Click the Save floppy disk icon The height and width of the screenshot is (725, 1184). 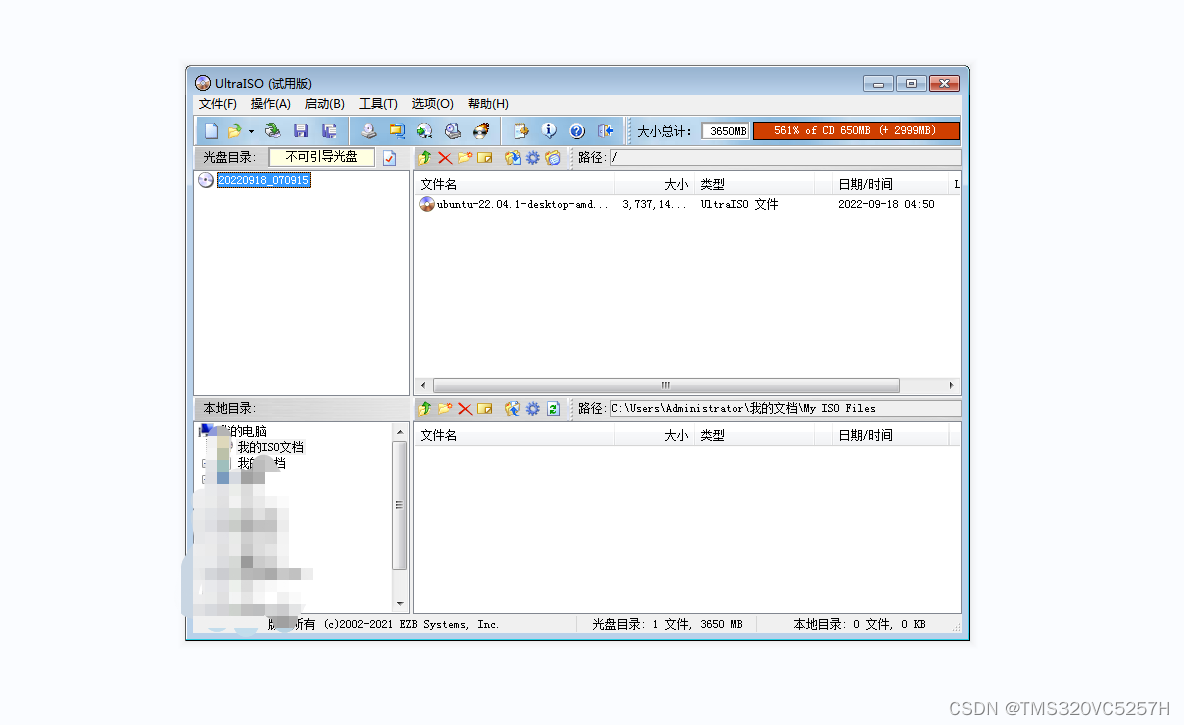(301, 131)
